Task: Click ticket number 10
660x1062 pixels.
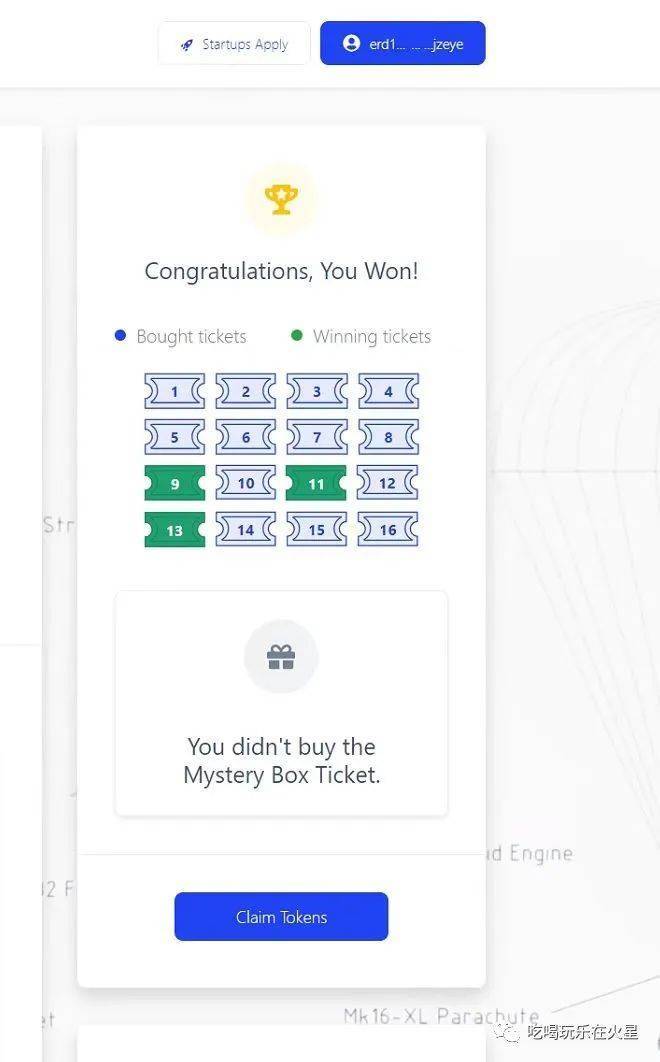Action: tap(246, 484)
